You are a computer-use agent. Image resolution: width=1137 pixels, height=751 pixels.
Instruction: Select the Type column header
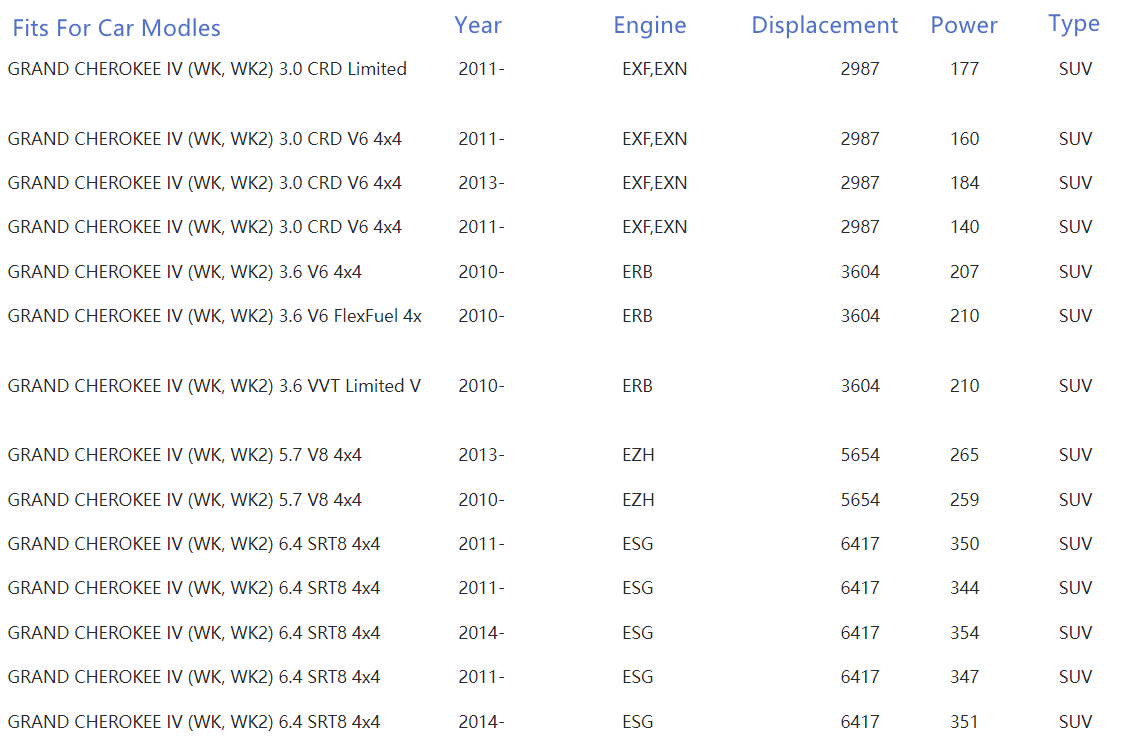pos(1074,24)
